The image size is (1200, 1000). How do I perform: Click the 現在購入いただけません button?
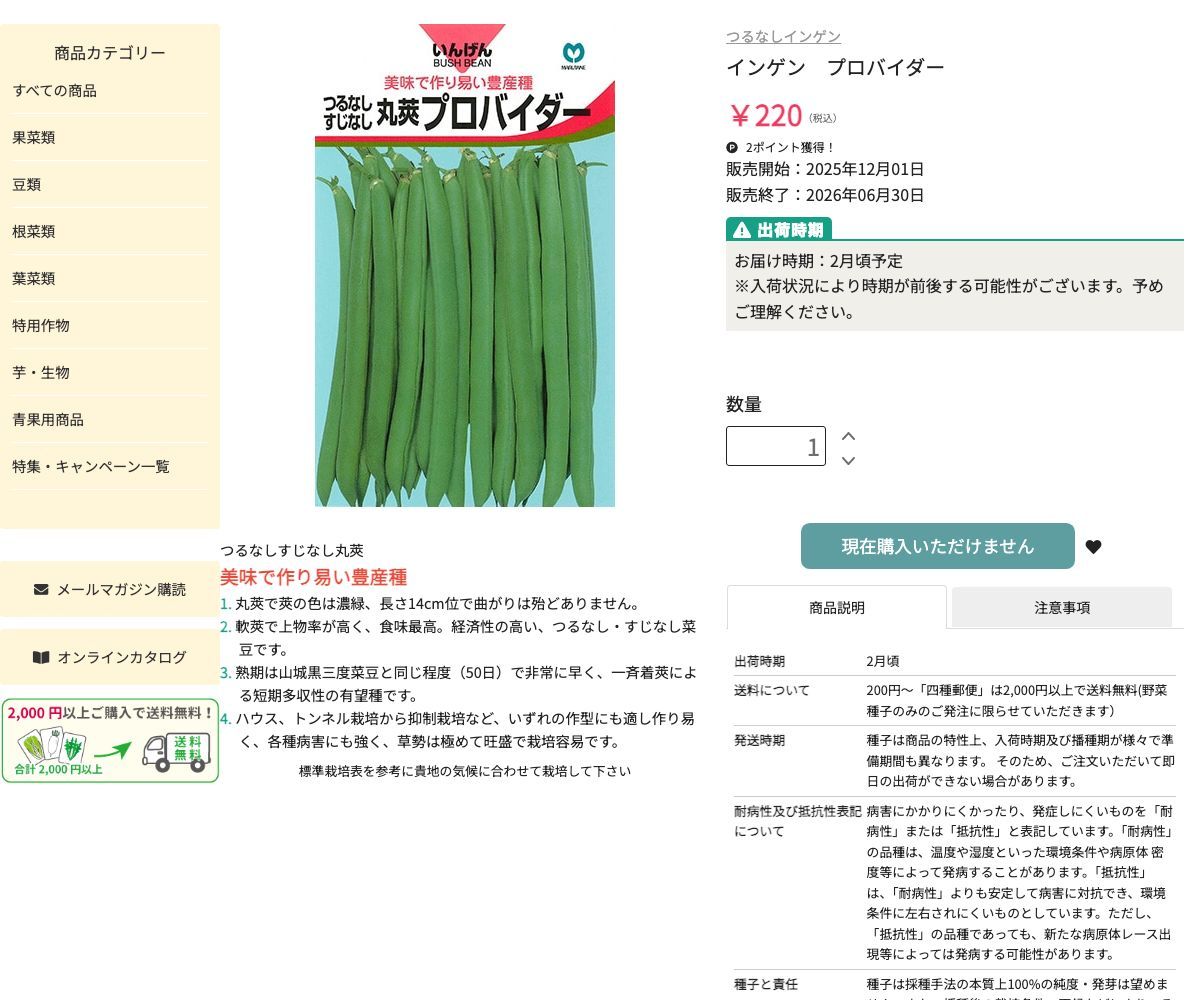(937, 546)
